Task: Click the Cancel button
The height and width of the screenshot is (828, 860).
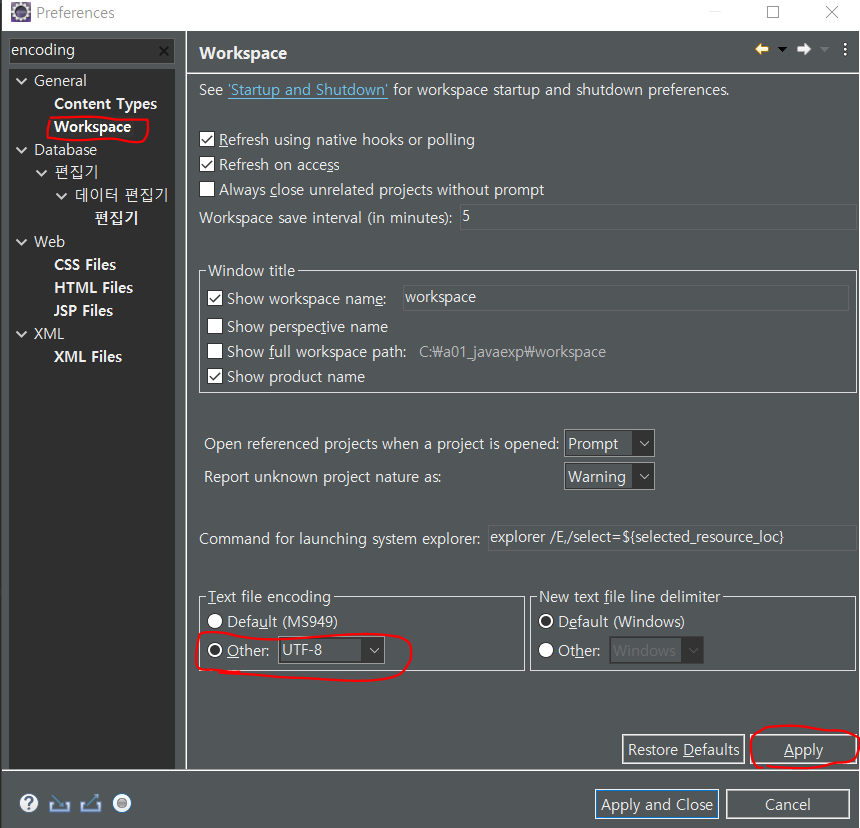Action: (x=788, y=804)
